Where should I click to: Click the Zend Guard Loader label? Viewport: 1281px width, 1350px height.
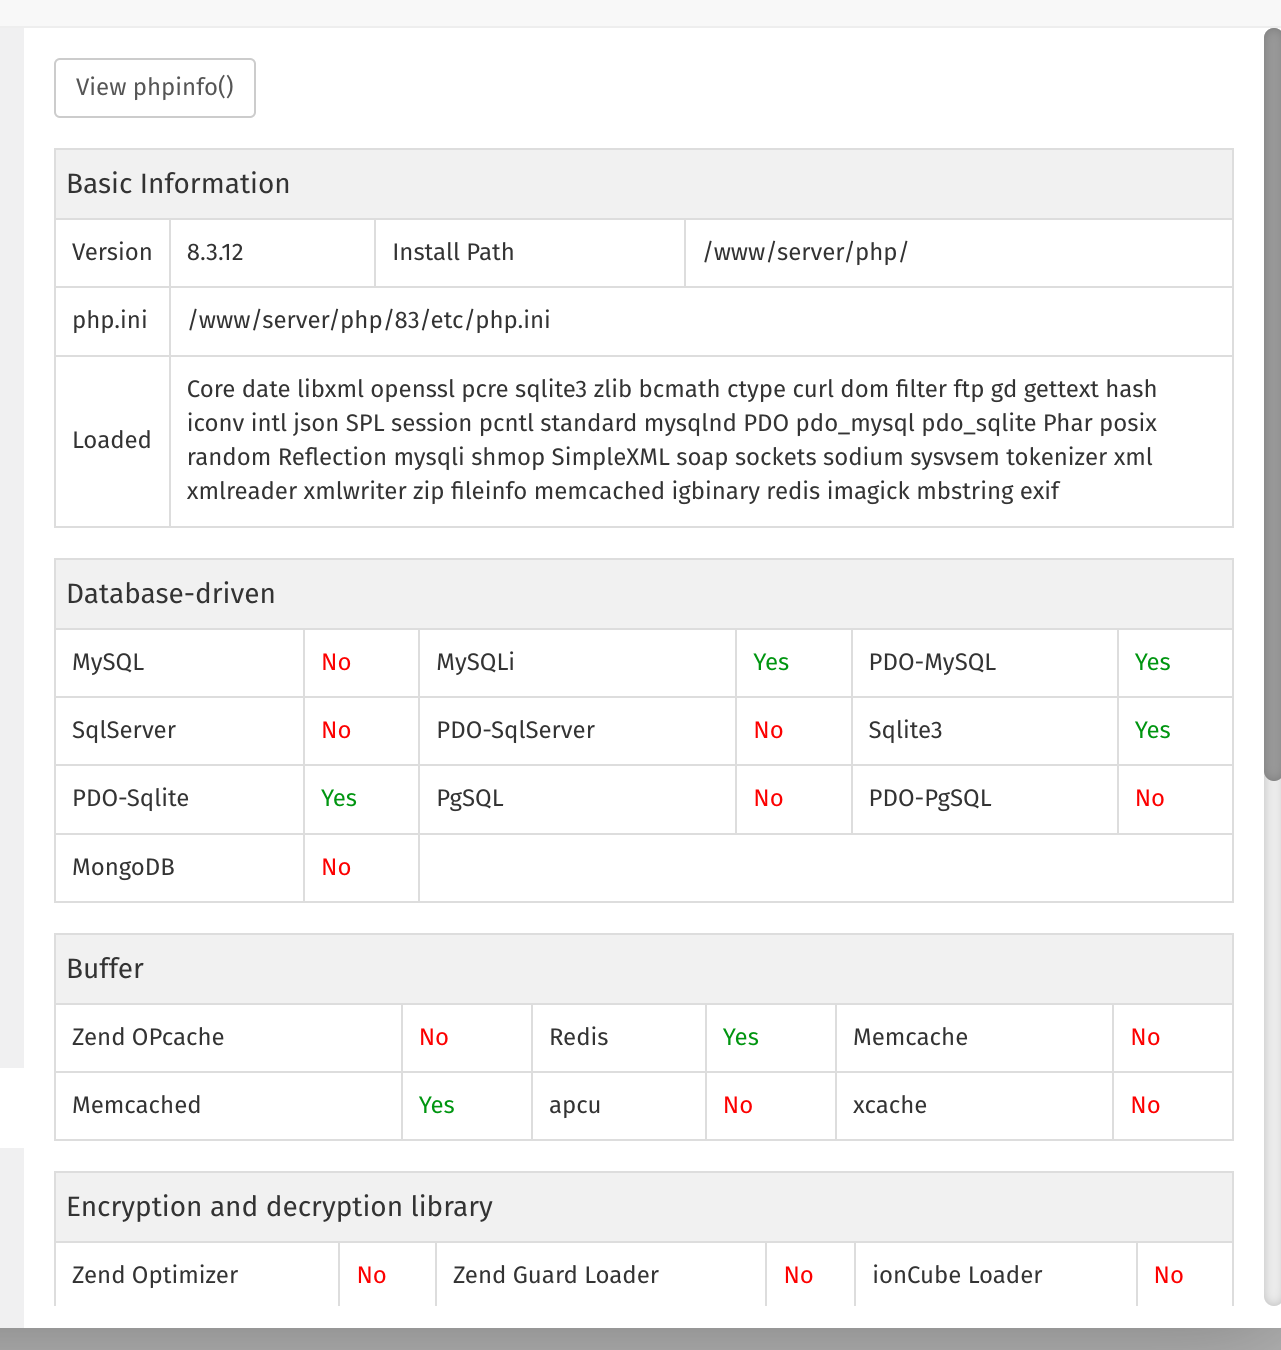coord(556,1275)
